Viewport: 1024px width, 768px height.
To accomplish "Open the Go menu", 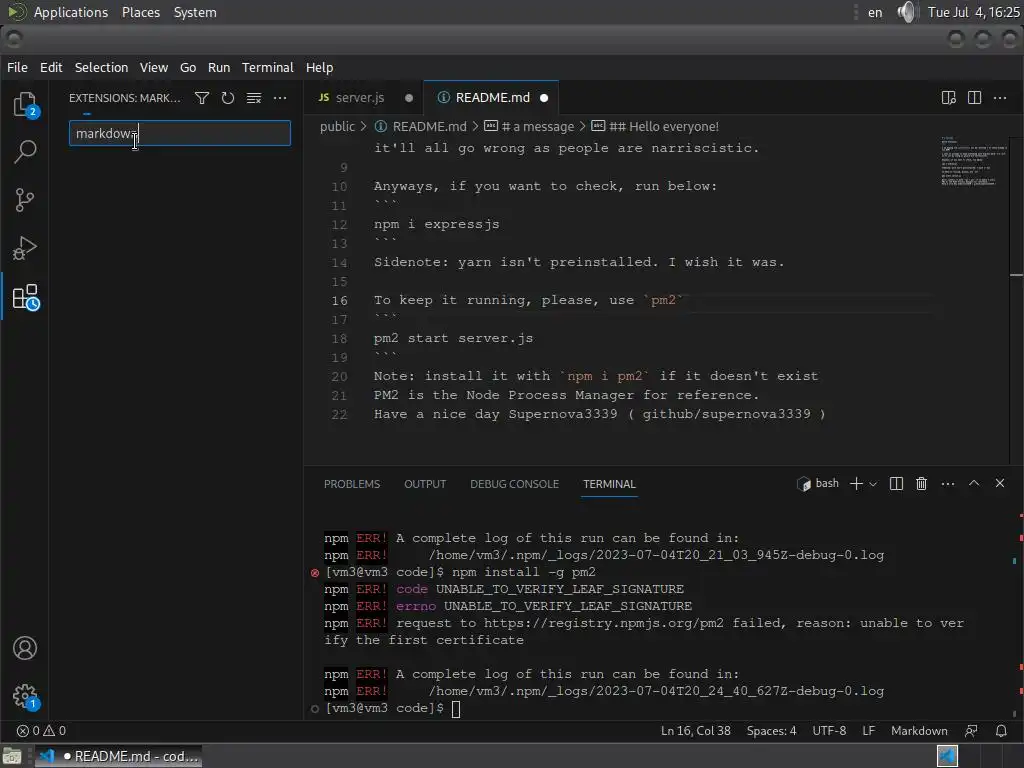I will [x=188, y=67].
